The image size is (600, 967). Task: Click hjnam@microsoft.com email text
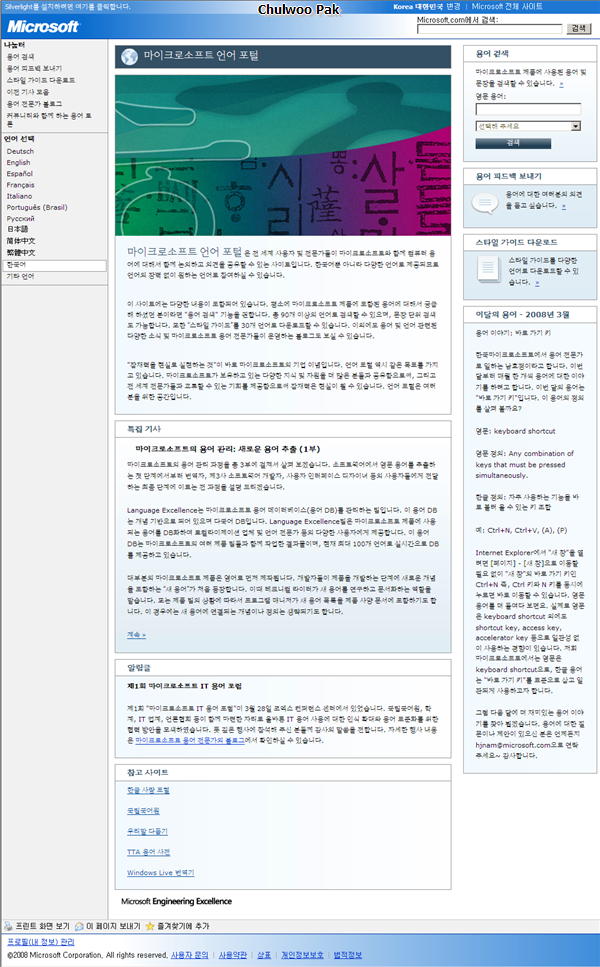[x=513, y=745]
